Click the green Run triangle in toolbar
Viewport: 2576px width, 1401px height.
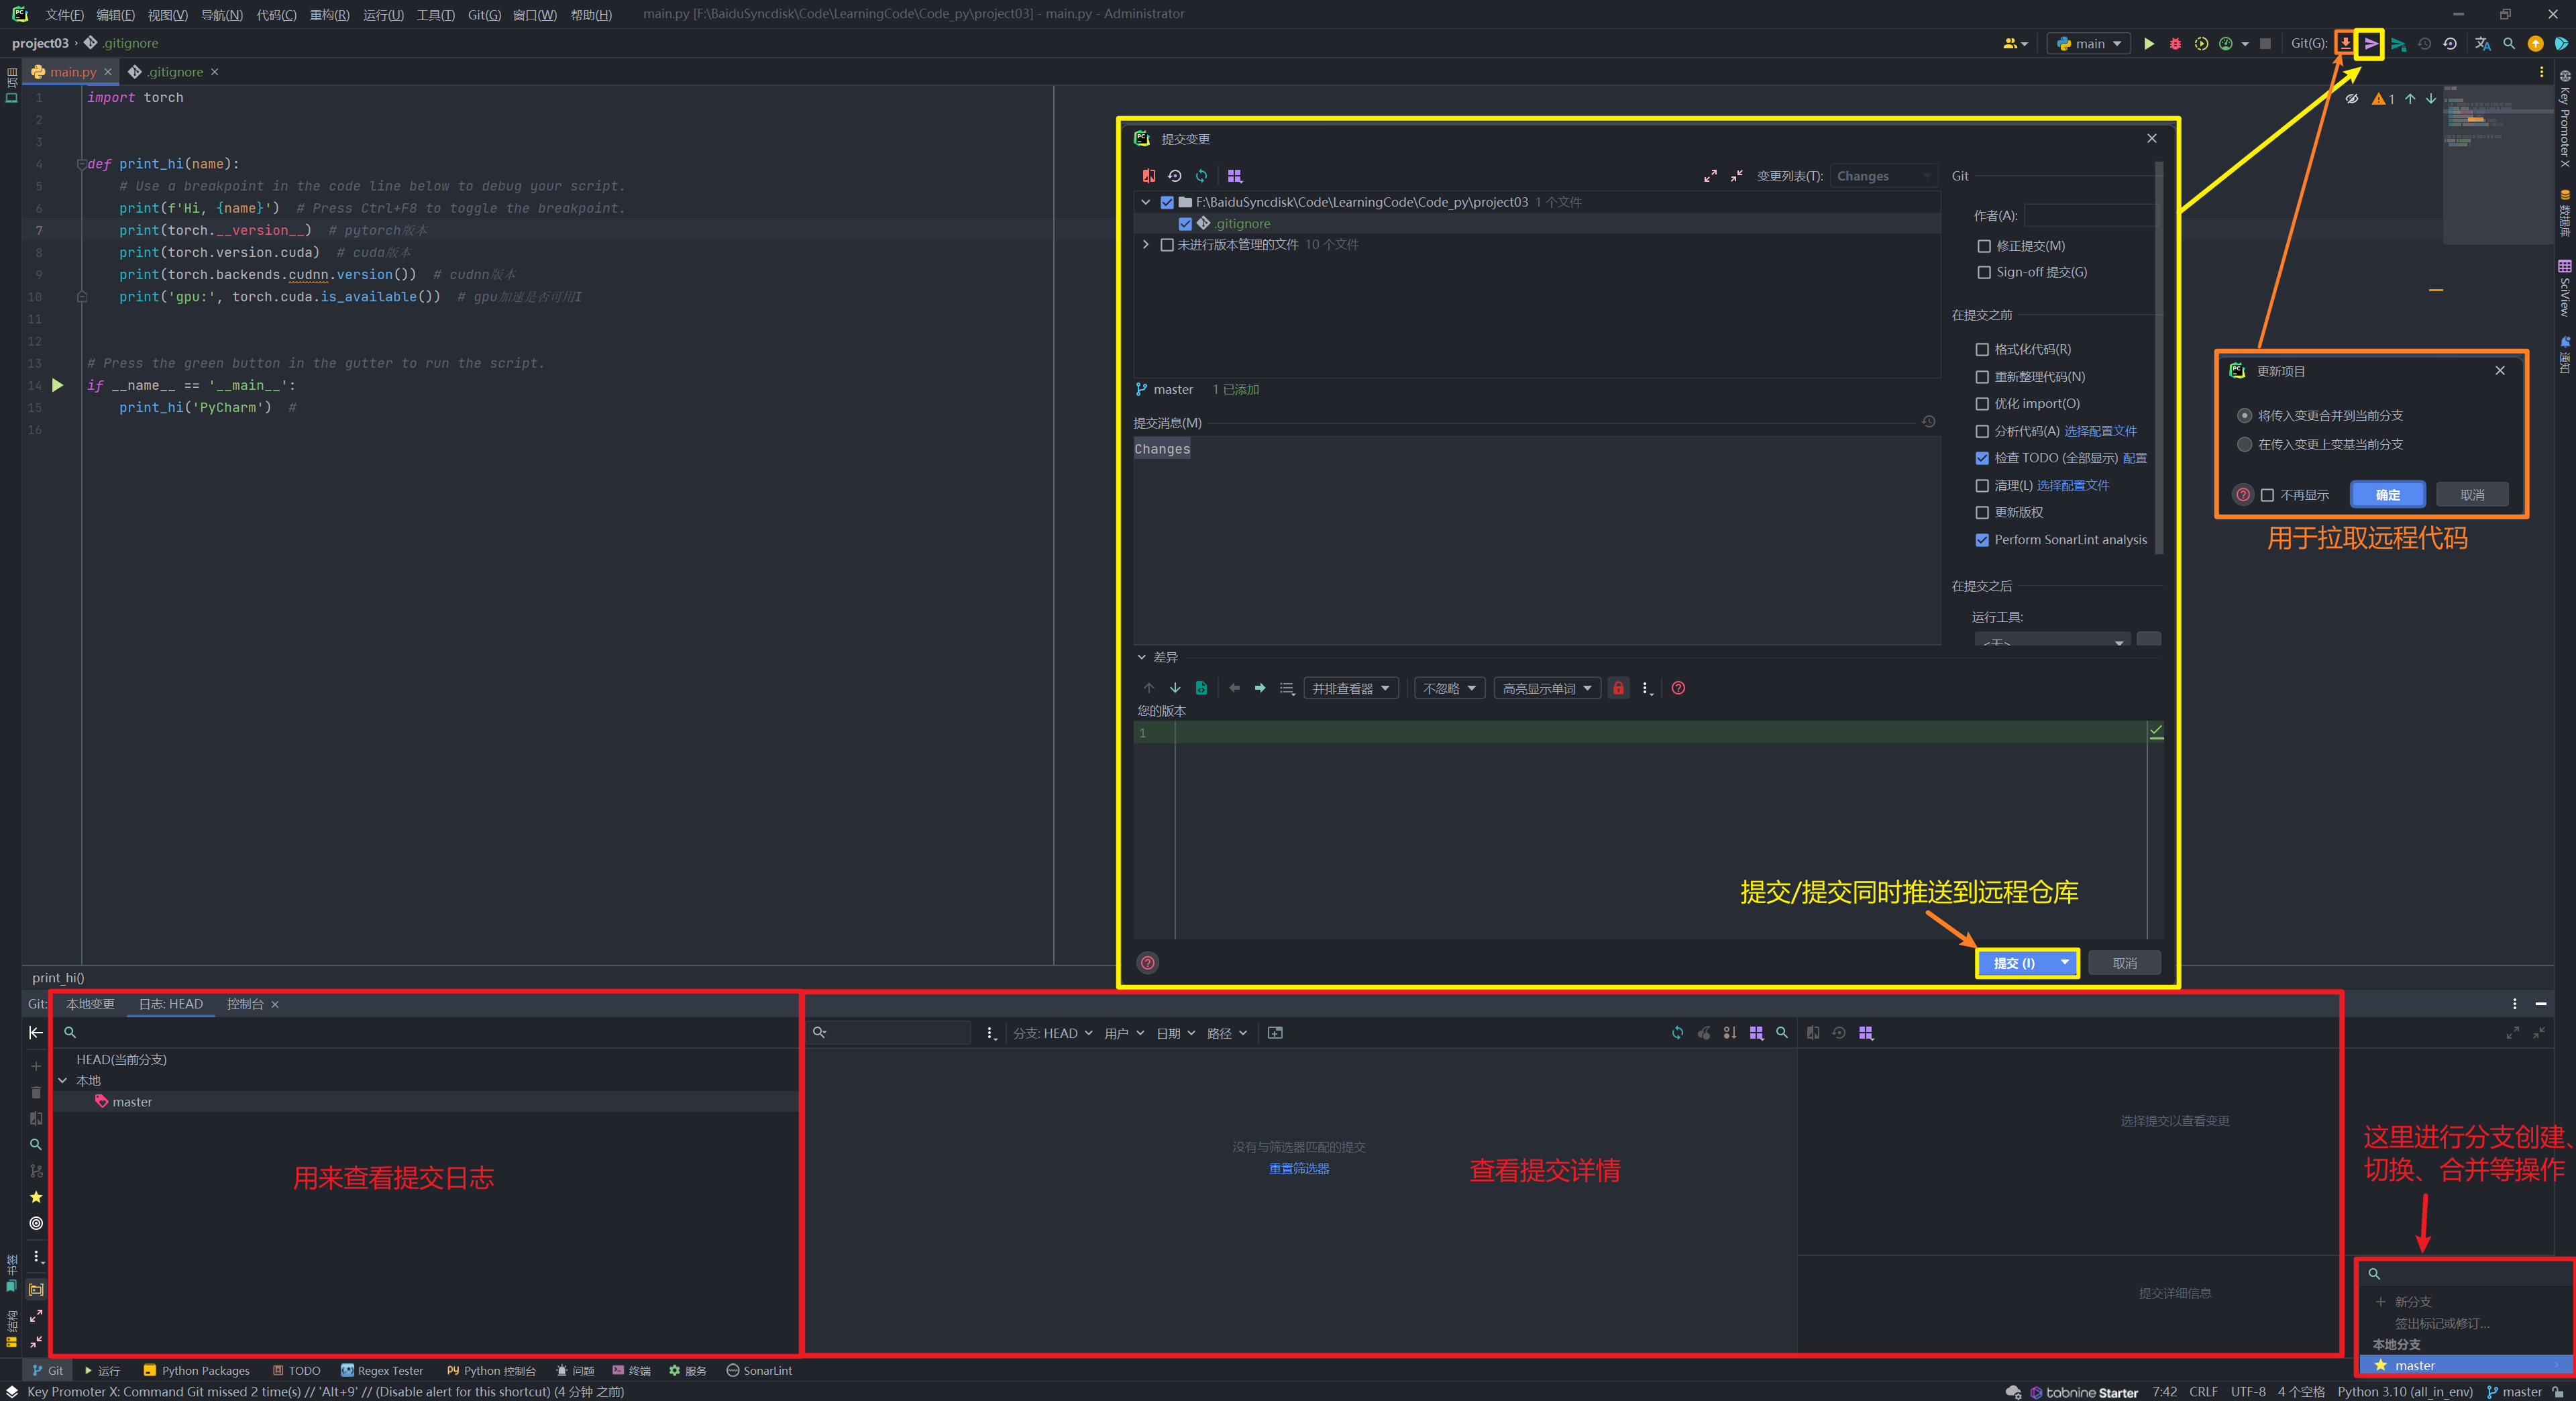2149,44
